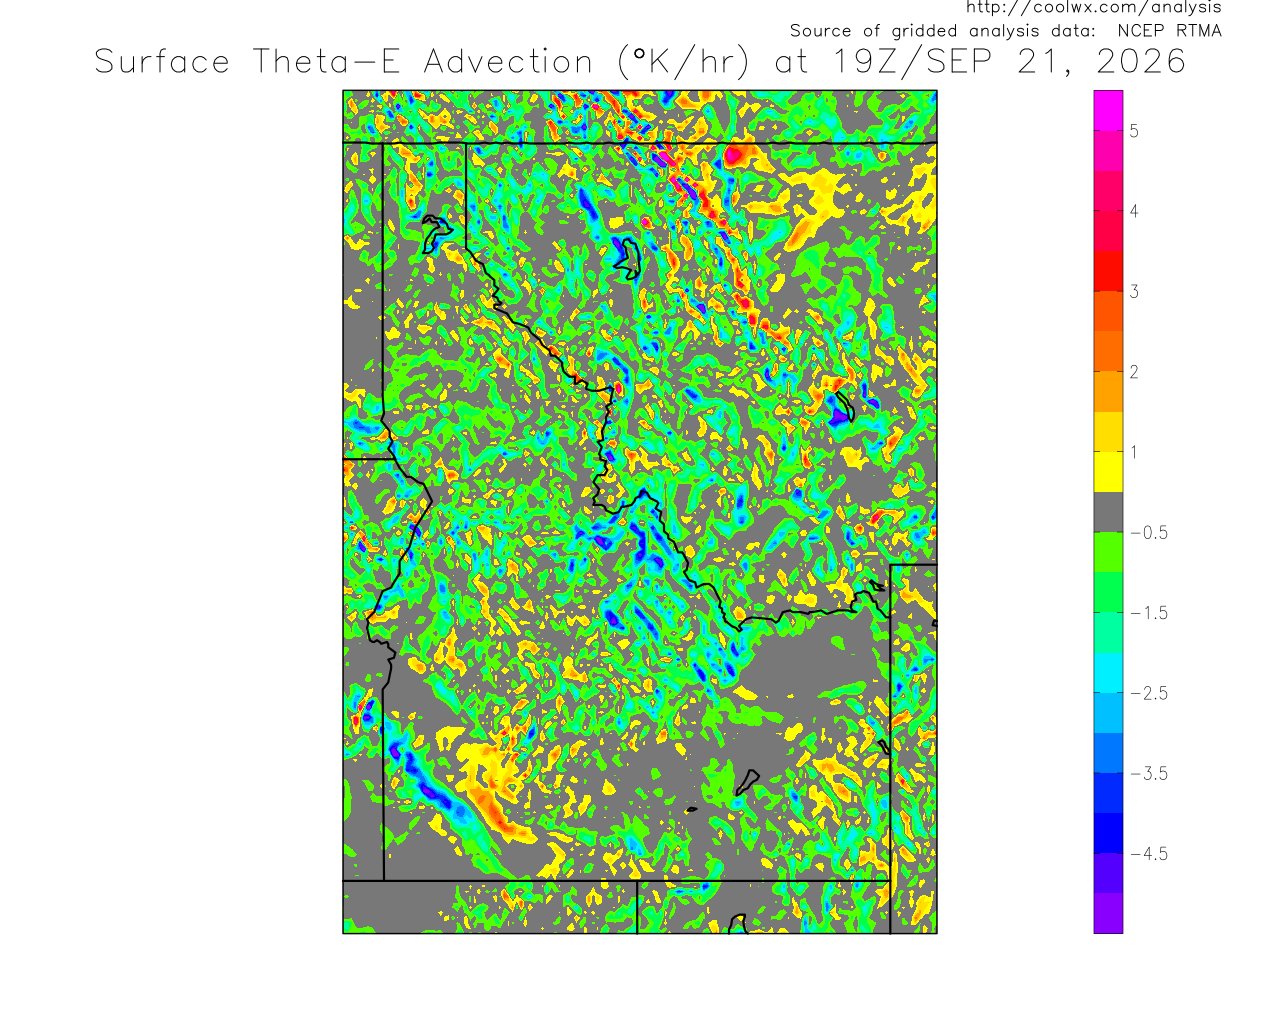Select the purple swatch at the colorbar bottom
This screenshot has height=1024, width=1280.
pyautogui.click(x=1108, y=913)
